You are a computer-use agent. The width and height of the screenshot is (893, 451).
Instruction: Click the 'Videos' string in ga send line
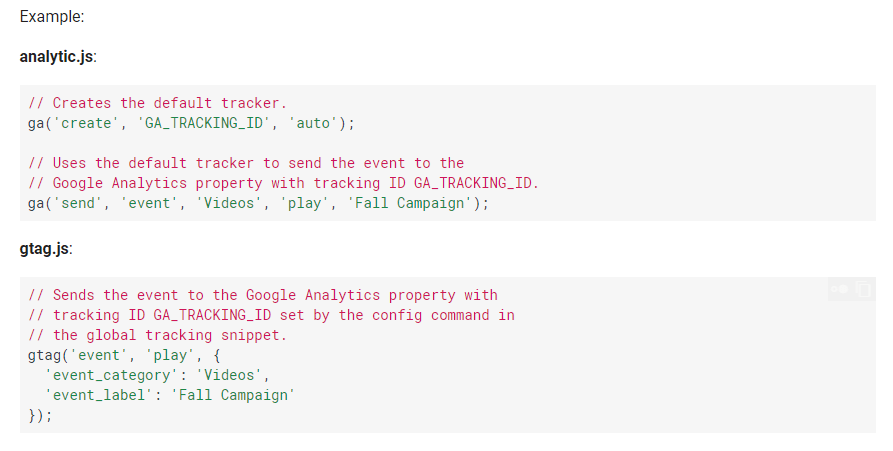(229, 203)
